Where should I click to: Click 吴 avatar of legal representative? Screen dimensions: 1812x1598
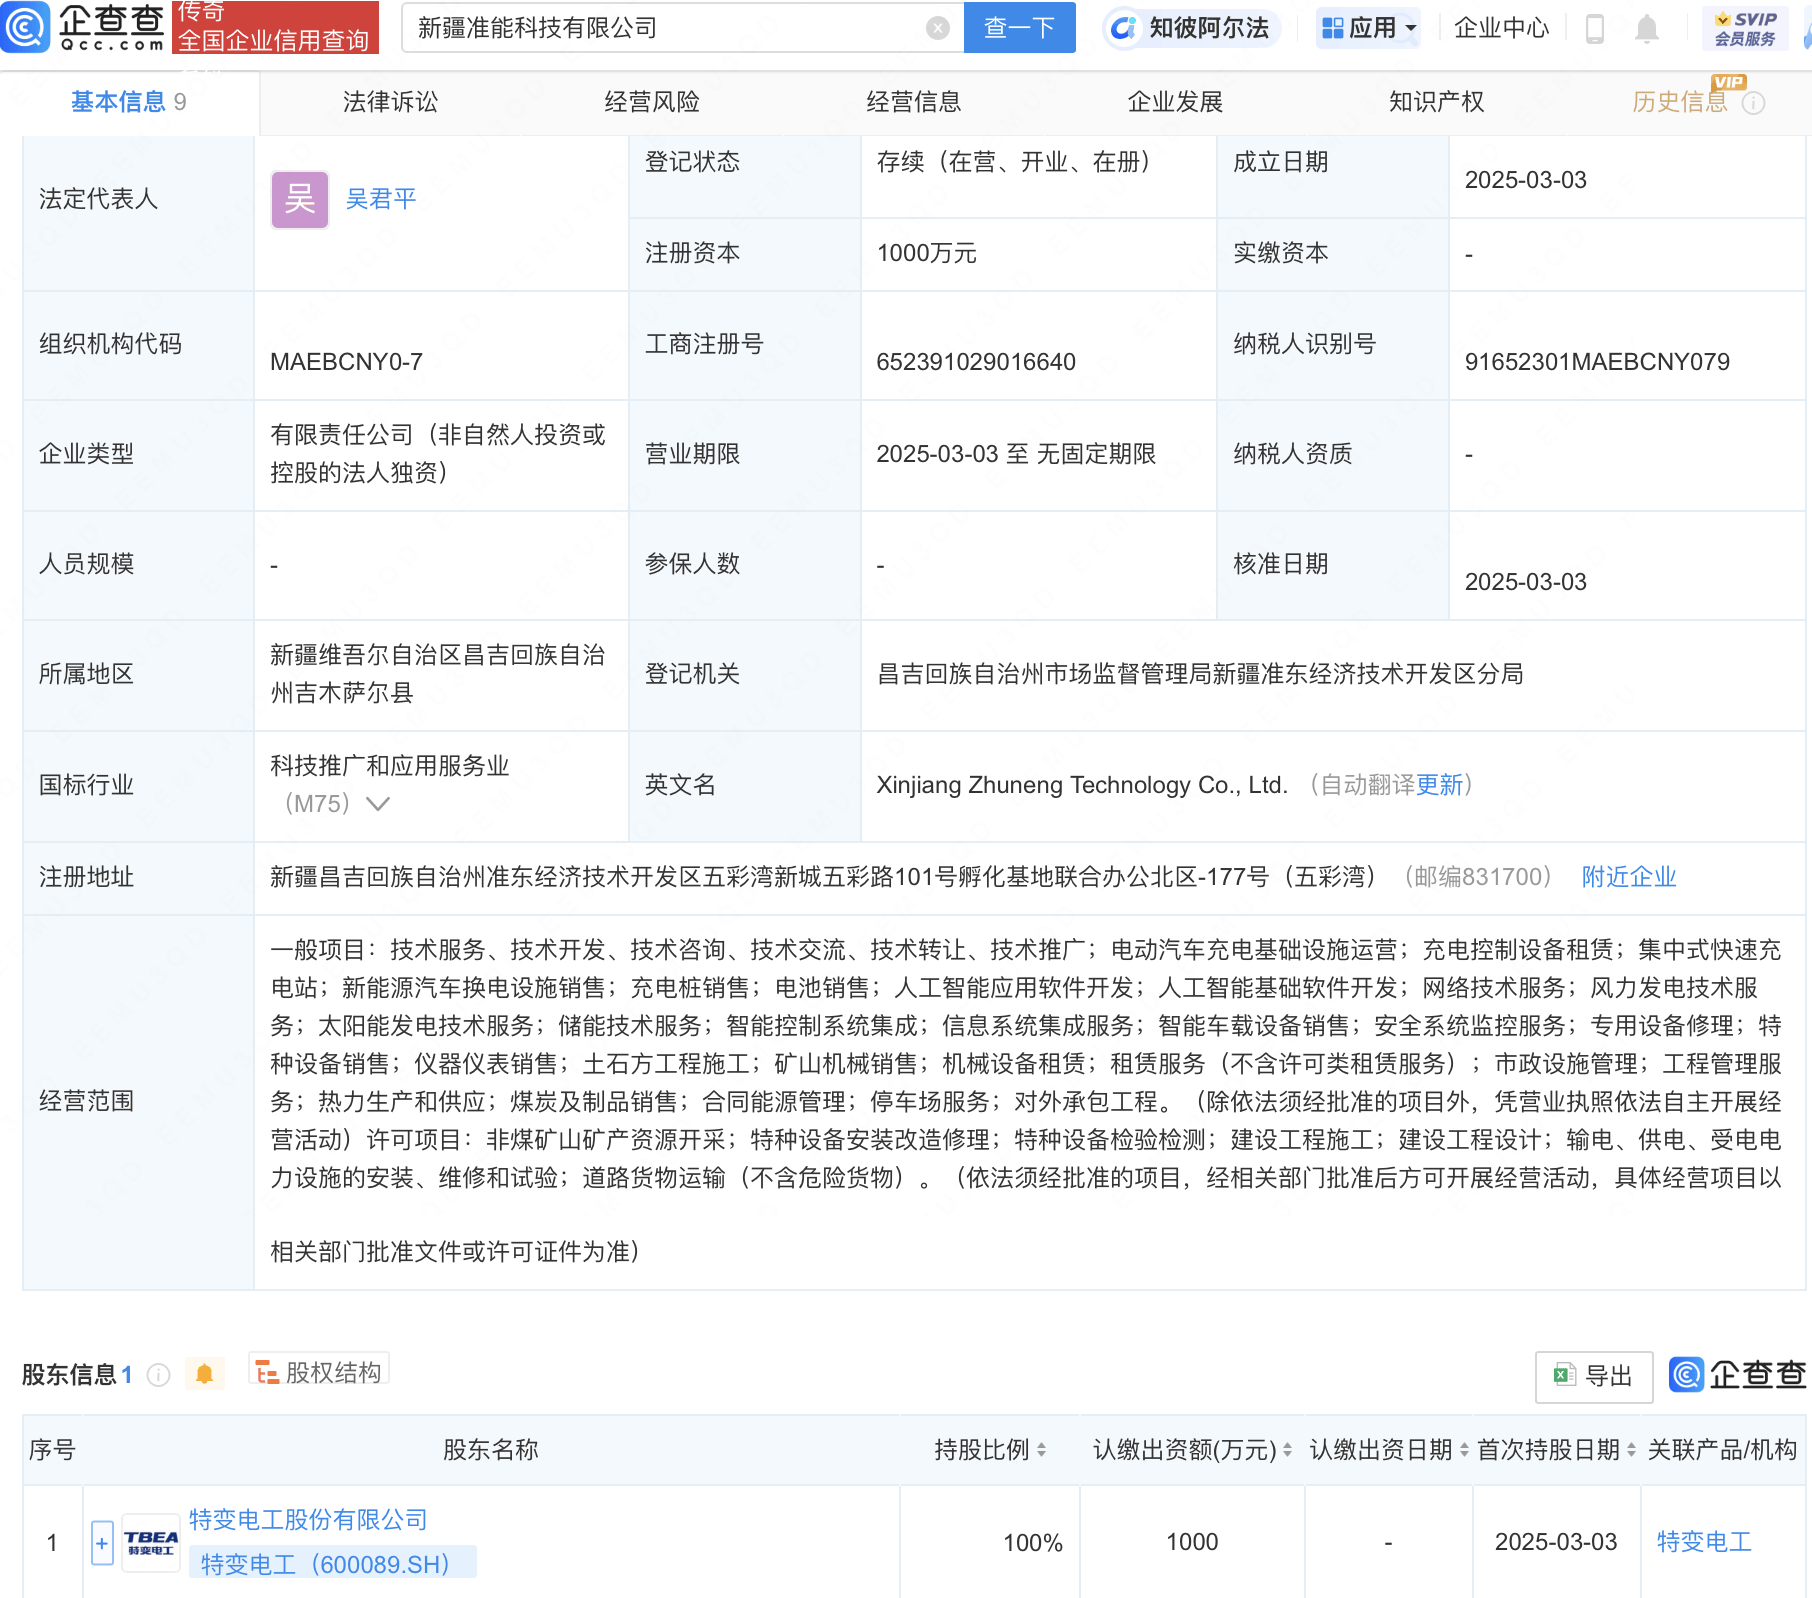[300, 200]
